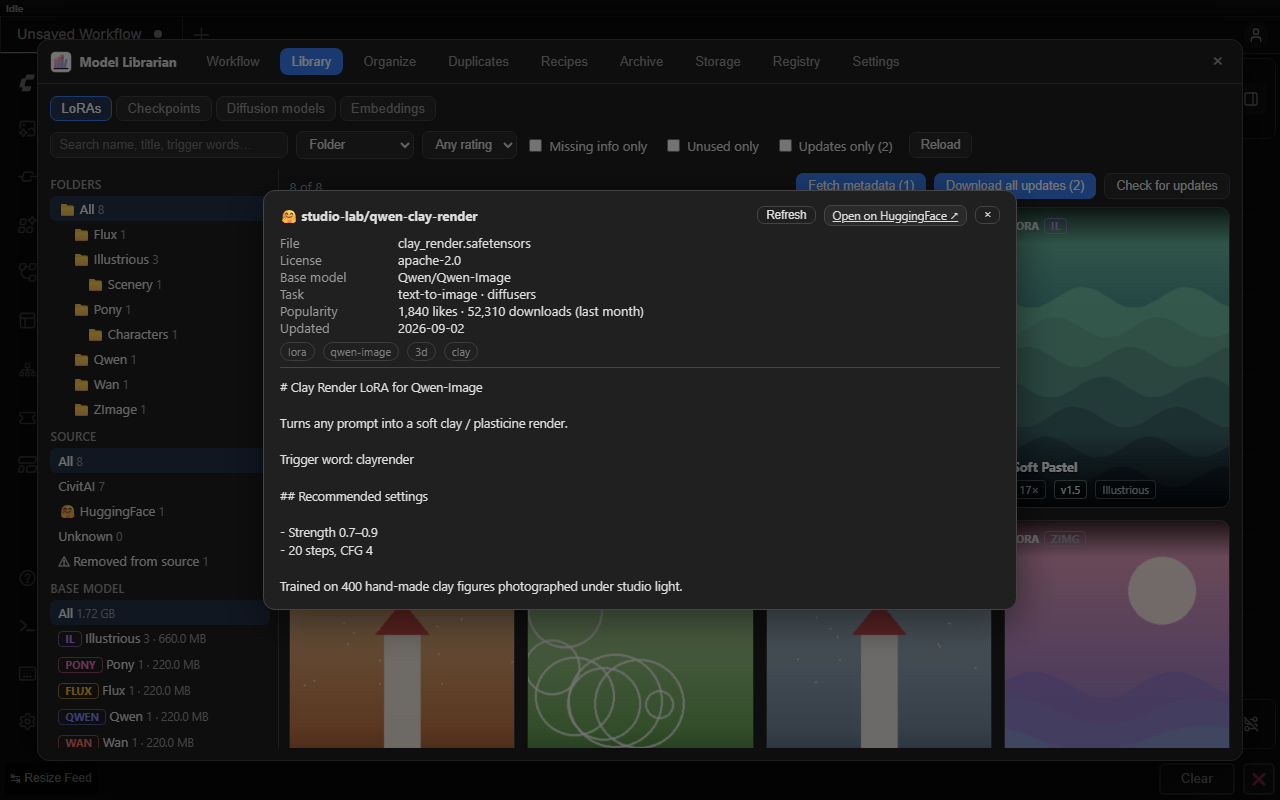This screenshot has height=800, width=1280.
Task: Filter by Qwen base model
Action: click(x=160, y=716)
